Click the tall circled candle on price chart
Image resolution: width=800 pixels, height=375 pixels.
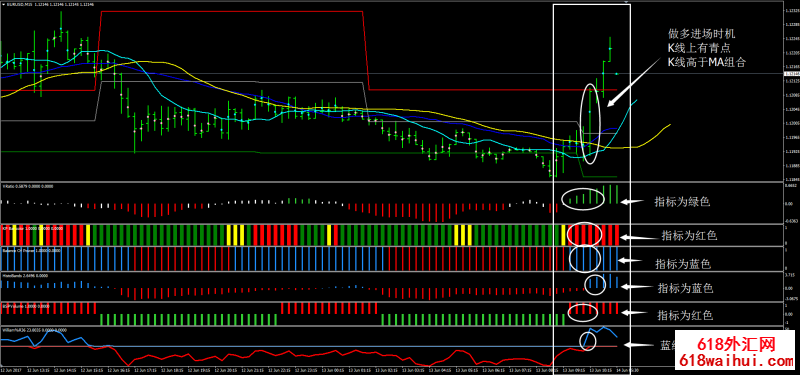[590, 123]
